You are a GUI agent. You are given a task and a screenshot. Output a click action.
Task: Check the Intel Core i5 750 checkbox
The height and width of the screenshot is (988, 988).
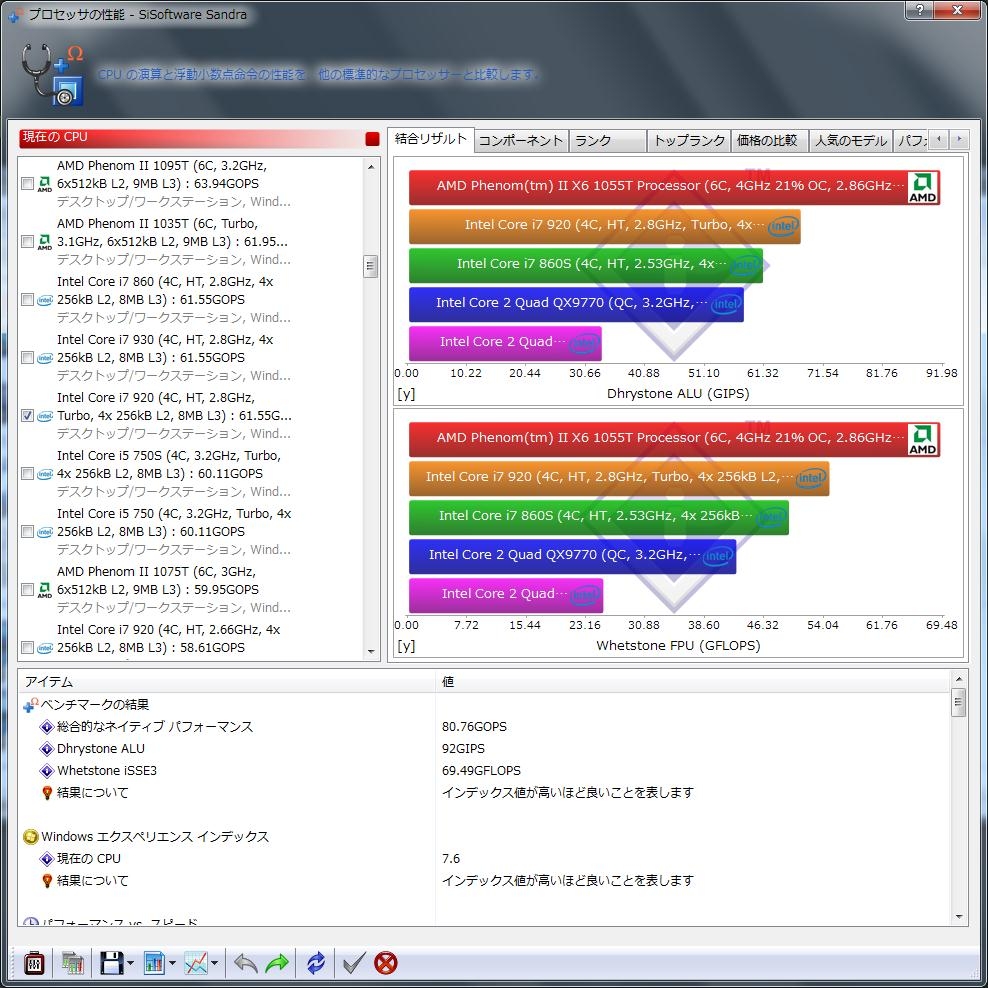(27, 531)
